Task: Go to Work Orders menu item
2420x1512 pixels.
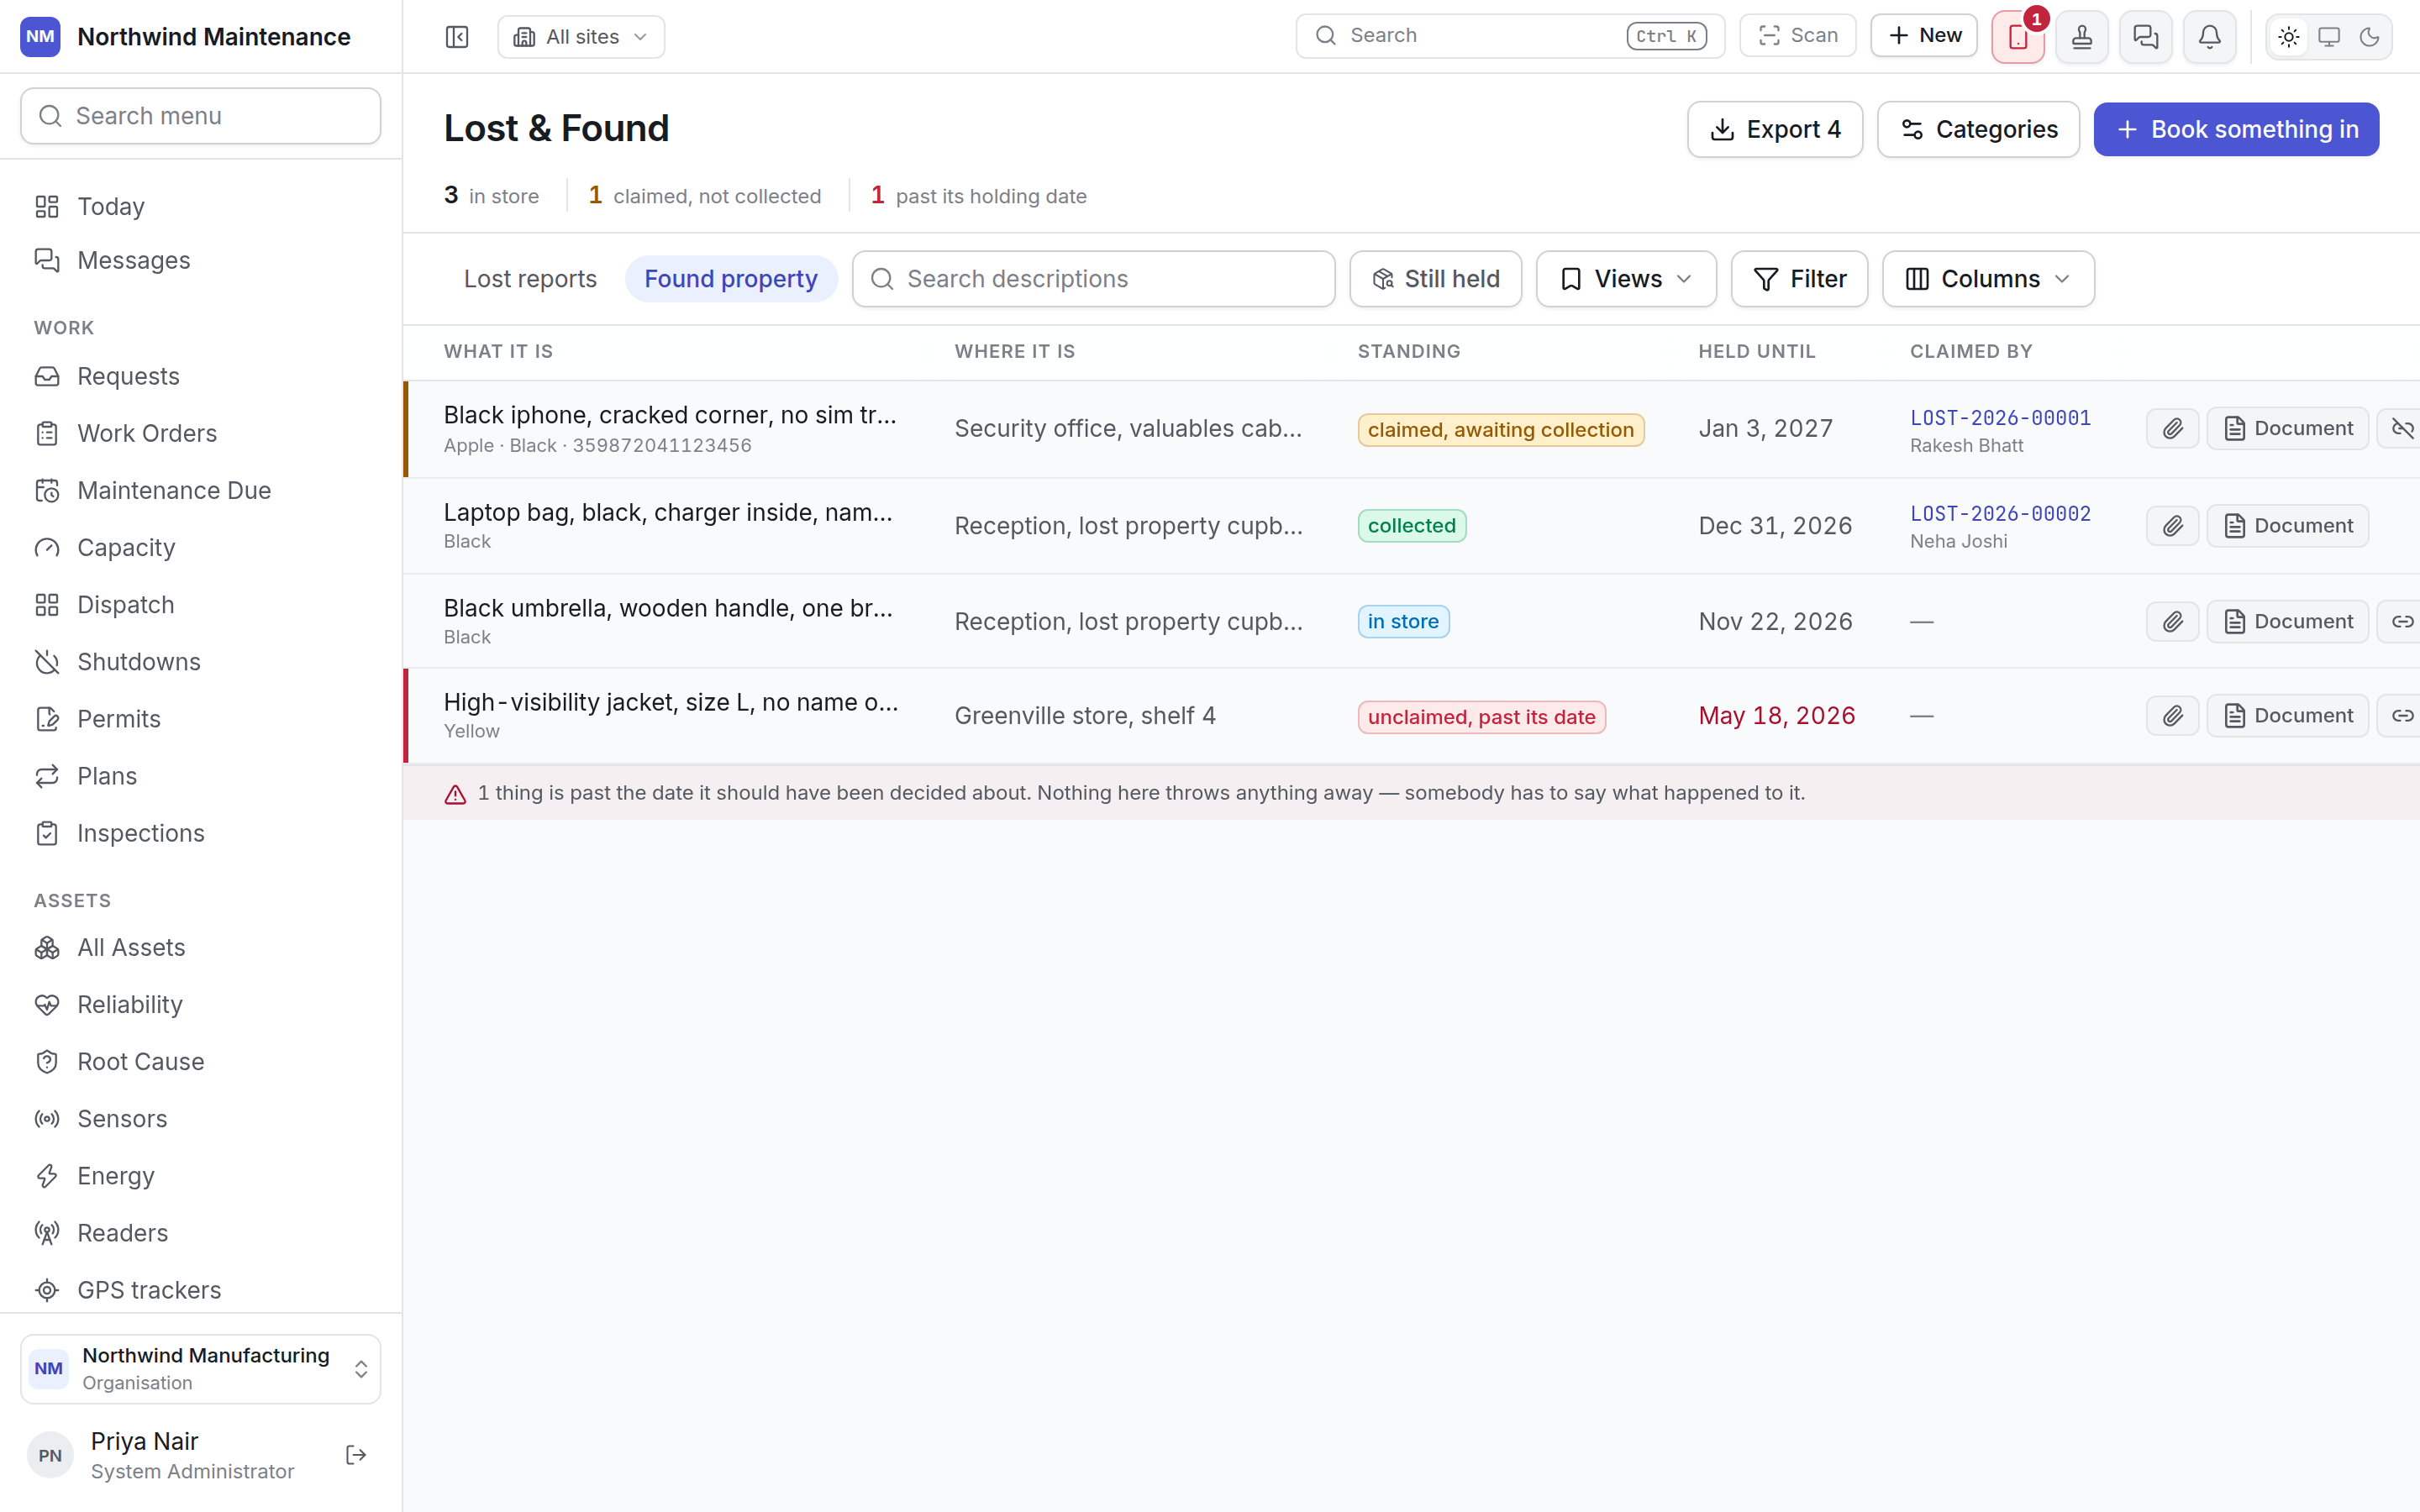Action: pos(201,433)
